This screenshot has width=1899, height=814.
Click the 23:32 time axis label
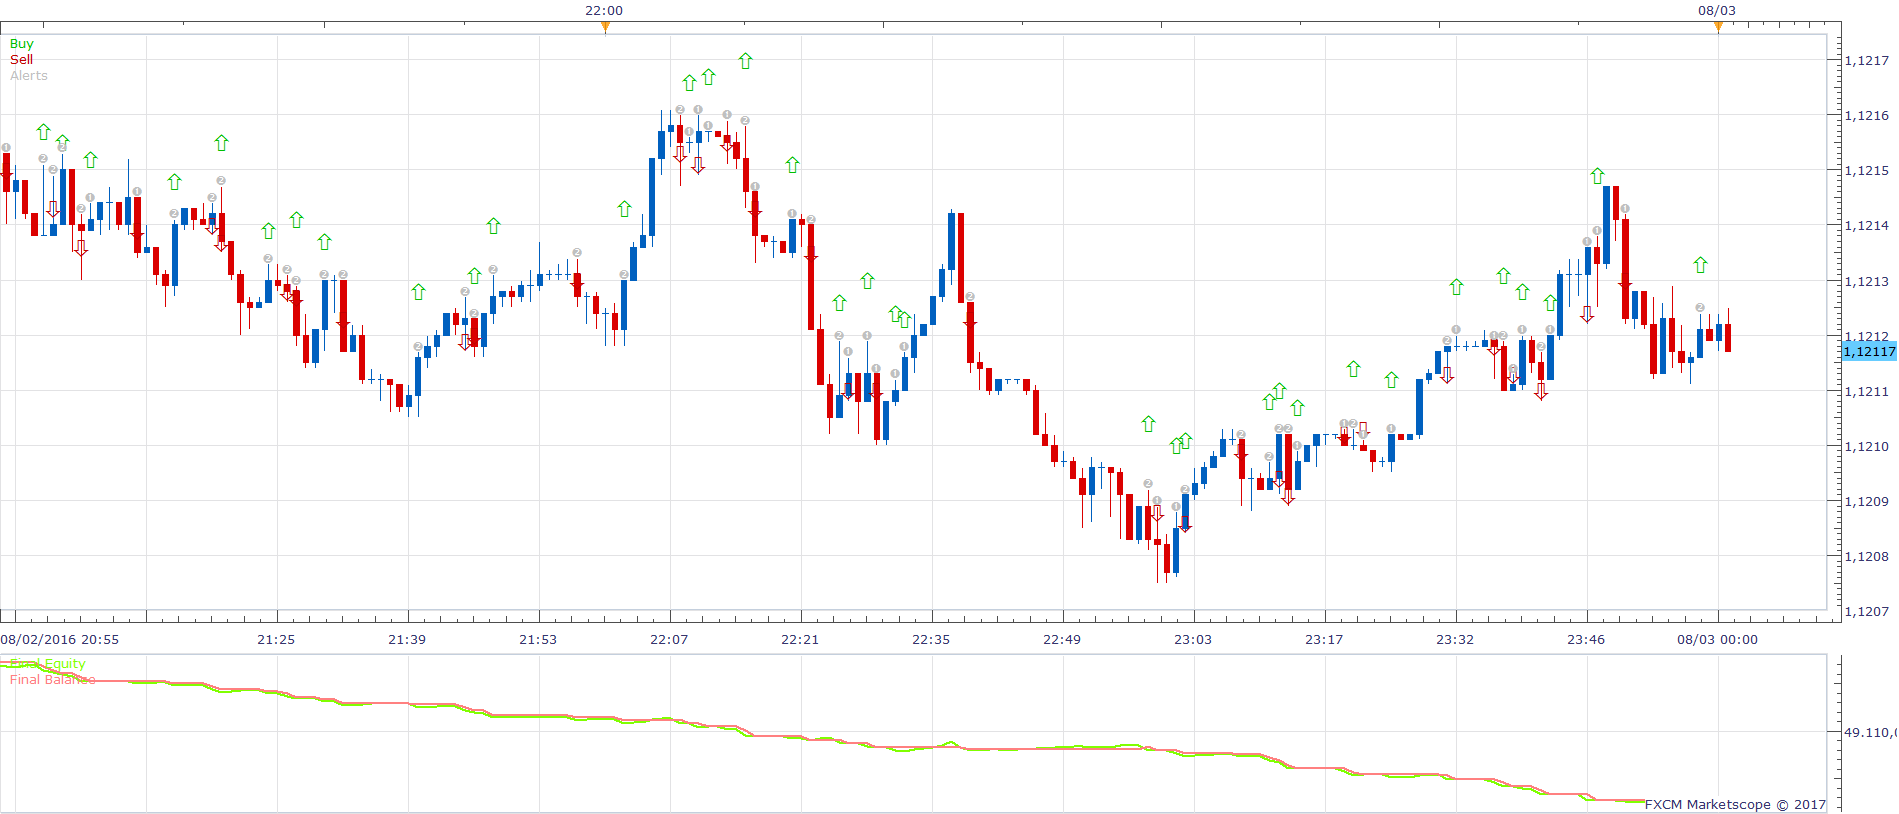click(x=1455, y=640)
